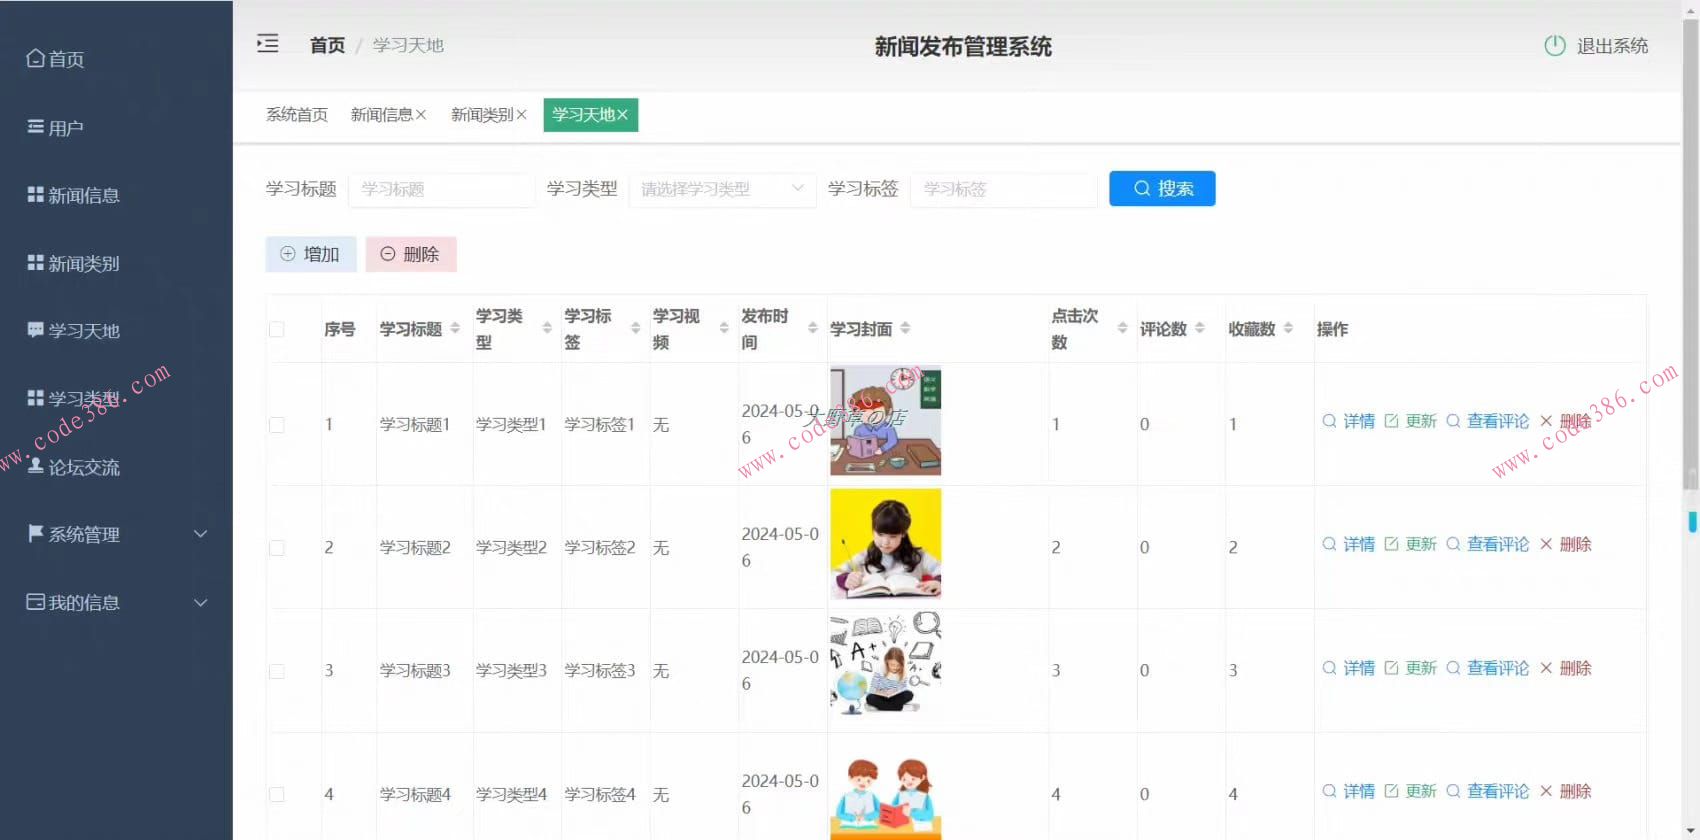
Task: Click 查看评论 for 学习标题2
Action: [x=1488, y=544]
